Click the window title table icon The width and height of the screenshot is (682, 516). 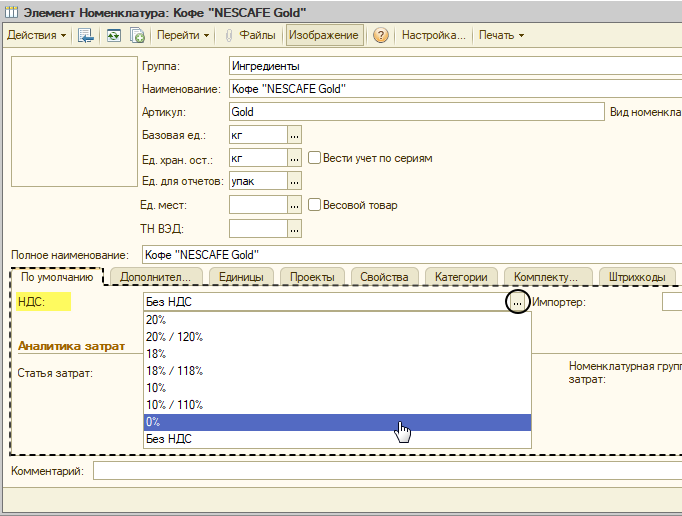11,12
